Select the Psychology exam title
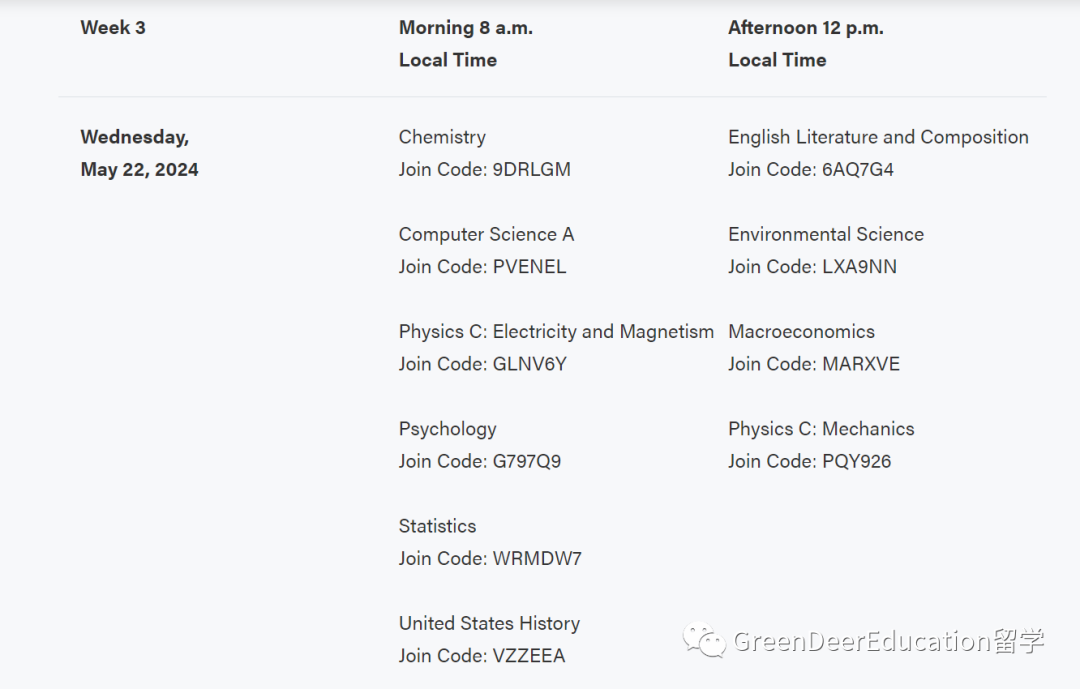 [447, 429]
